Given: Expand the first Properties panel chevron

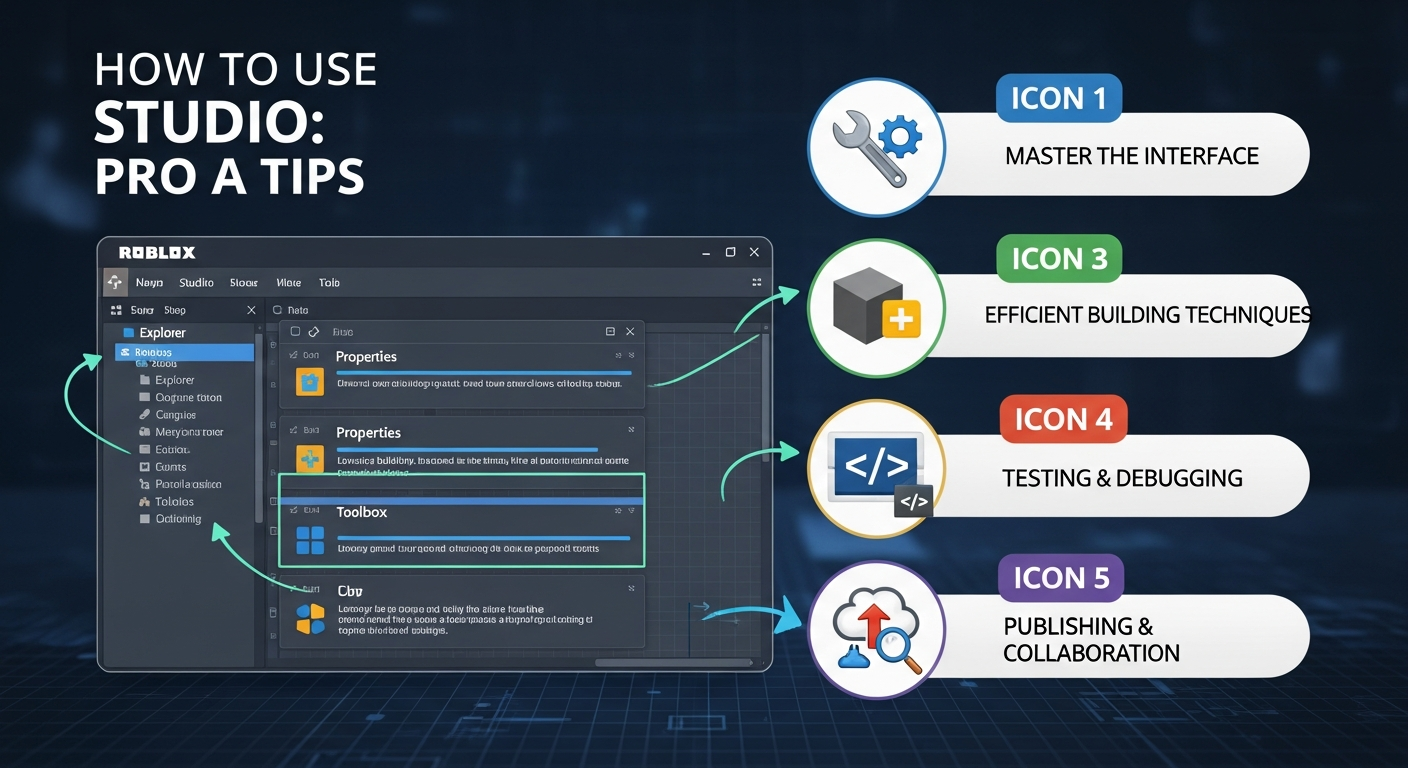Looking at the screenshot, I should pos(620,354).
